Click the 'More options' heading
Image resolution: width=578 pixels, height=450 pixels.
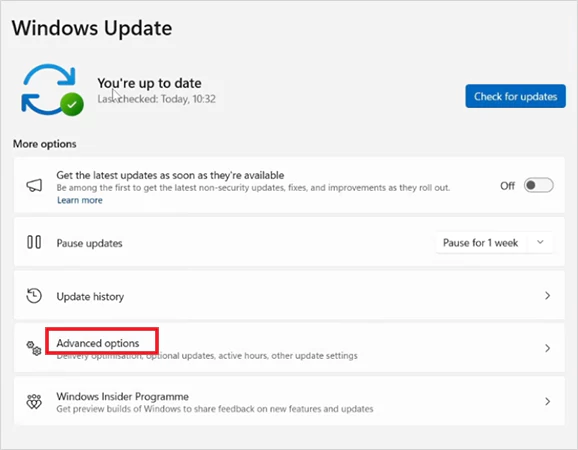click(x=45, y=144)
